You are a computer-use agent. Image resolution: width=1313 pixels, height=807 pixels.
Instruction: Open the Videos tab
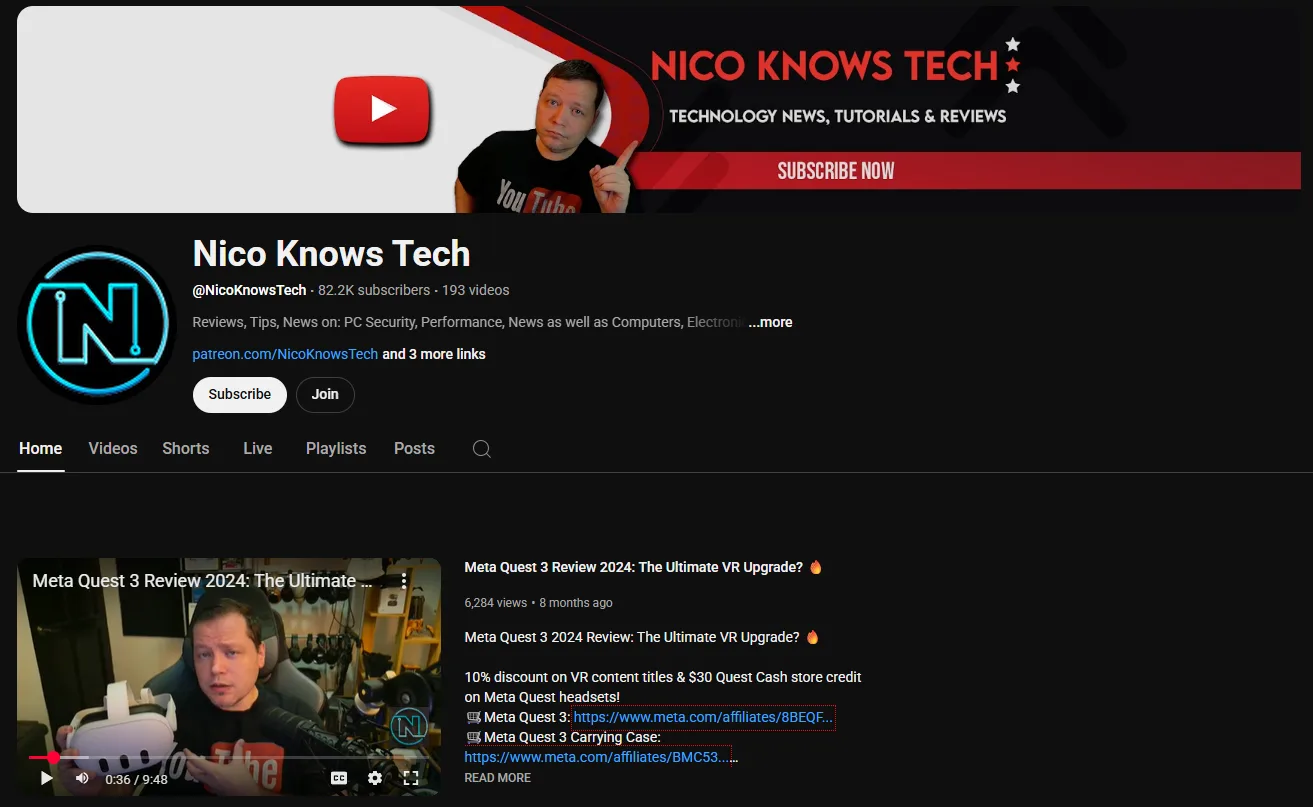click(113, 449)
